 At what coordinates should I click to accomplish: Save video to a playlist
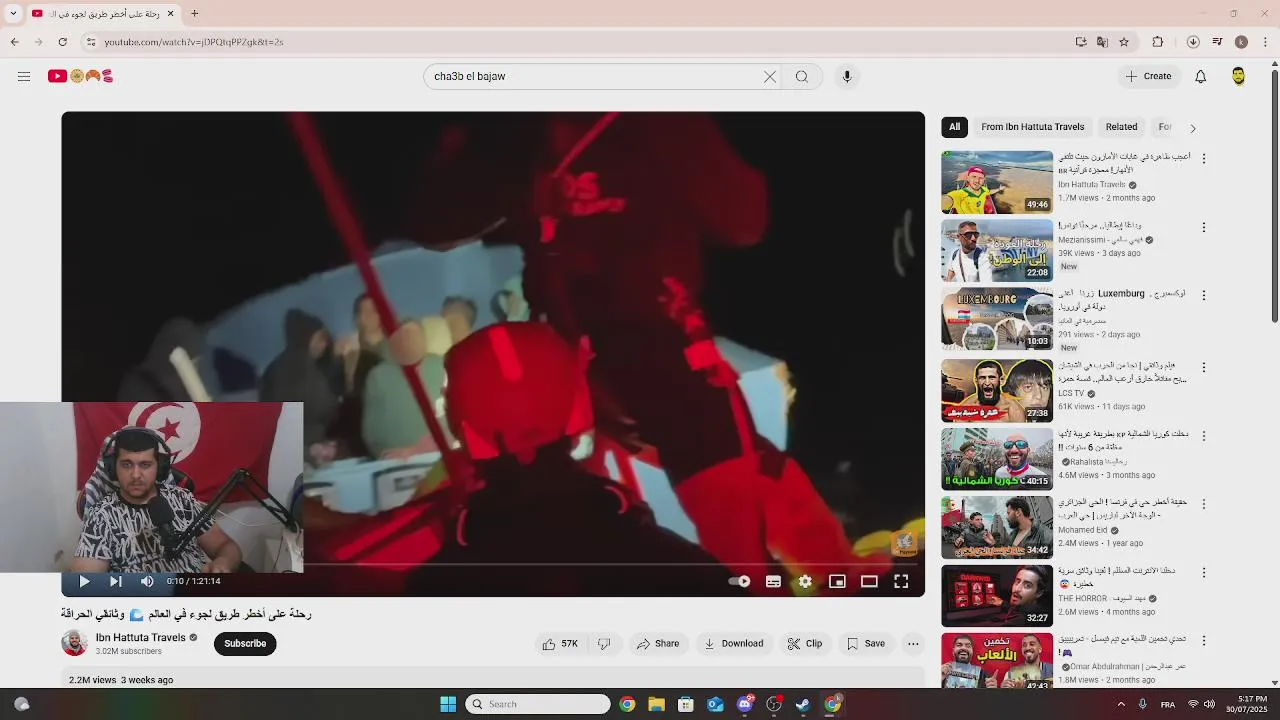pyautogui.click(x=866, y=644)
